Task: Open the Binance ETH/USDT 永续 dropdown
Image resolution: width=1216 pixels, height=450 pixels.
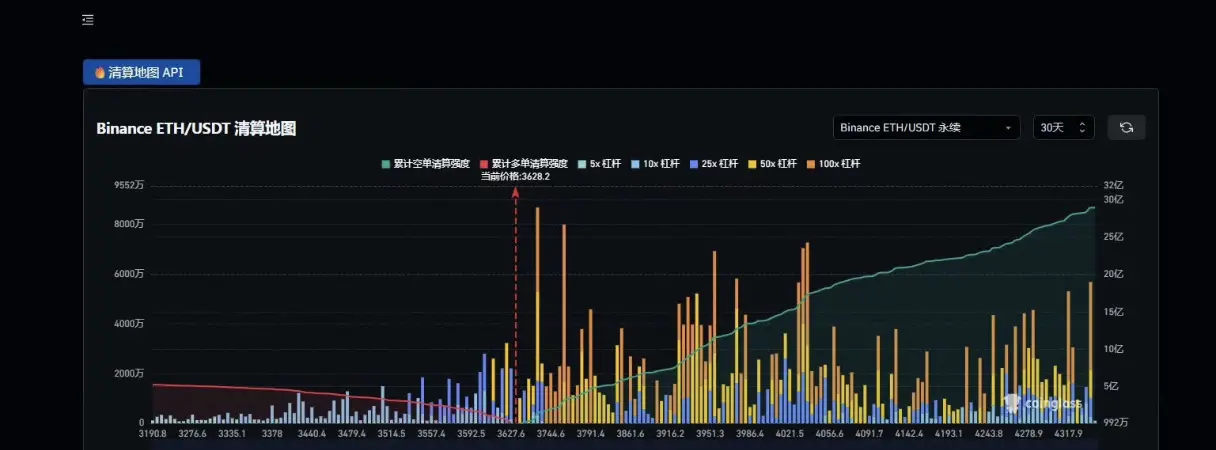Action: tap(926, 128)
